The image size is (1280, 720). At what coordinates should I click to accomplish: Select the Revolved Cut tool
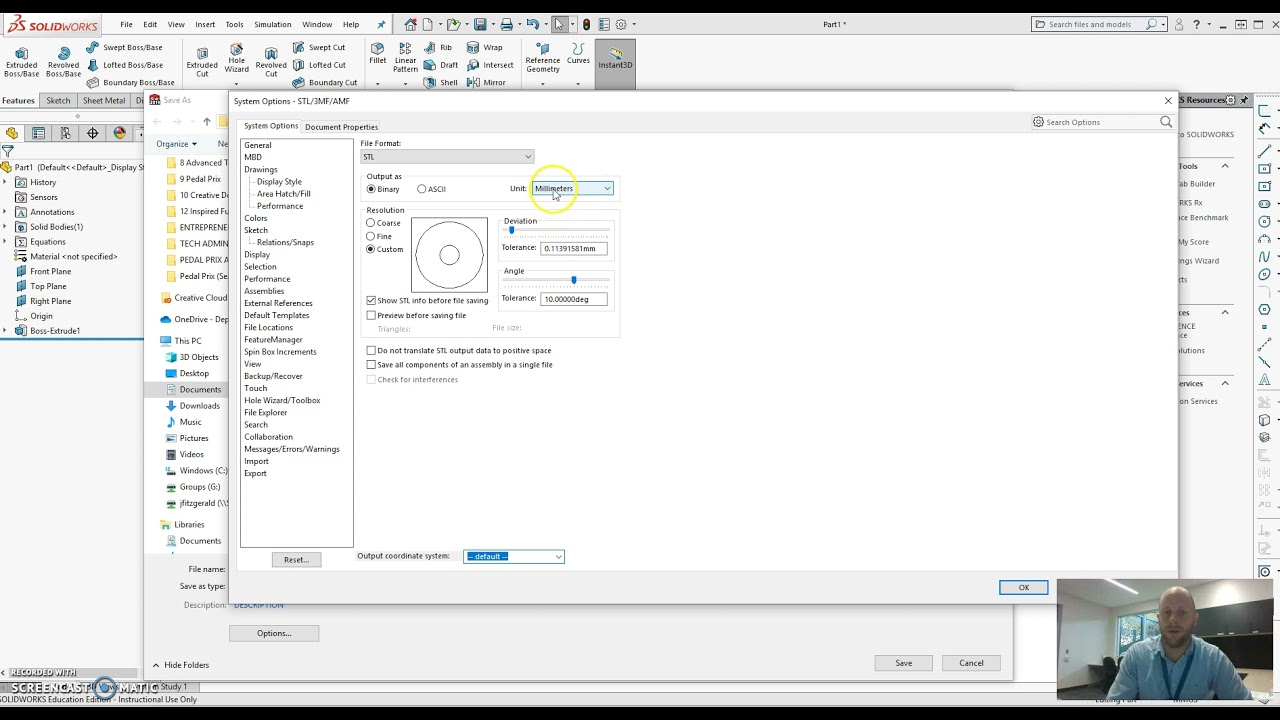(271, 60)
